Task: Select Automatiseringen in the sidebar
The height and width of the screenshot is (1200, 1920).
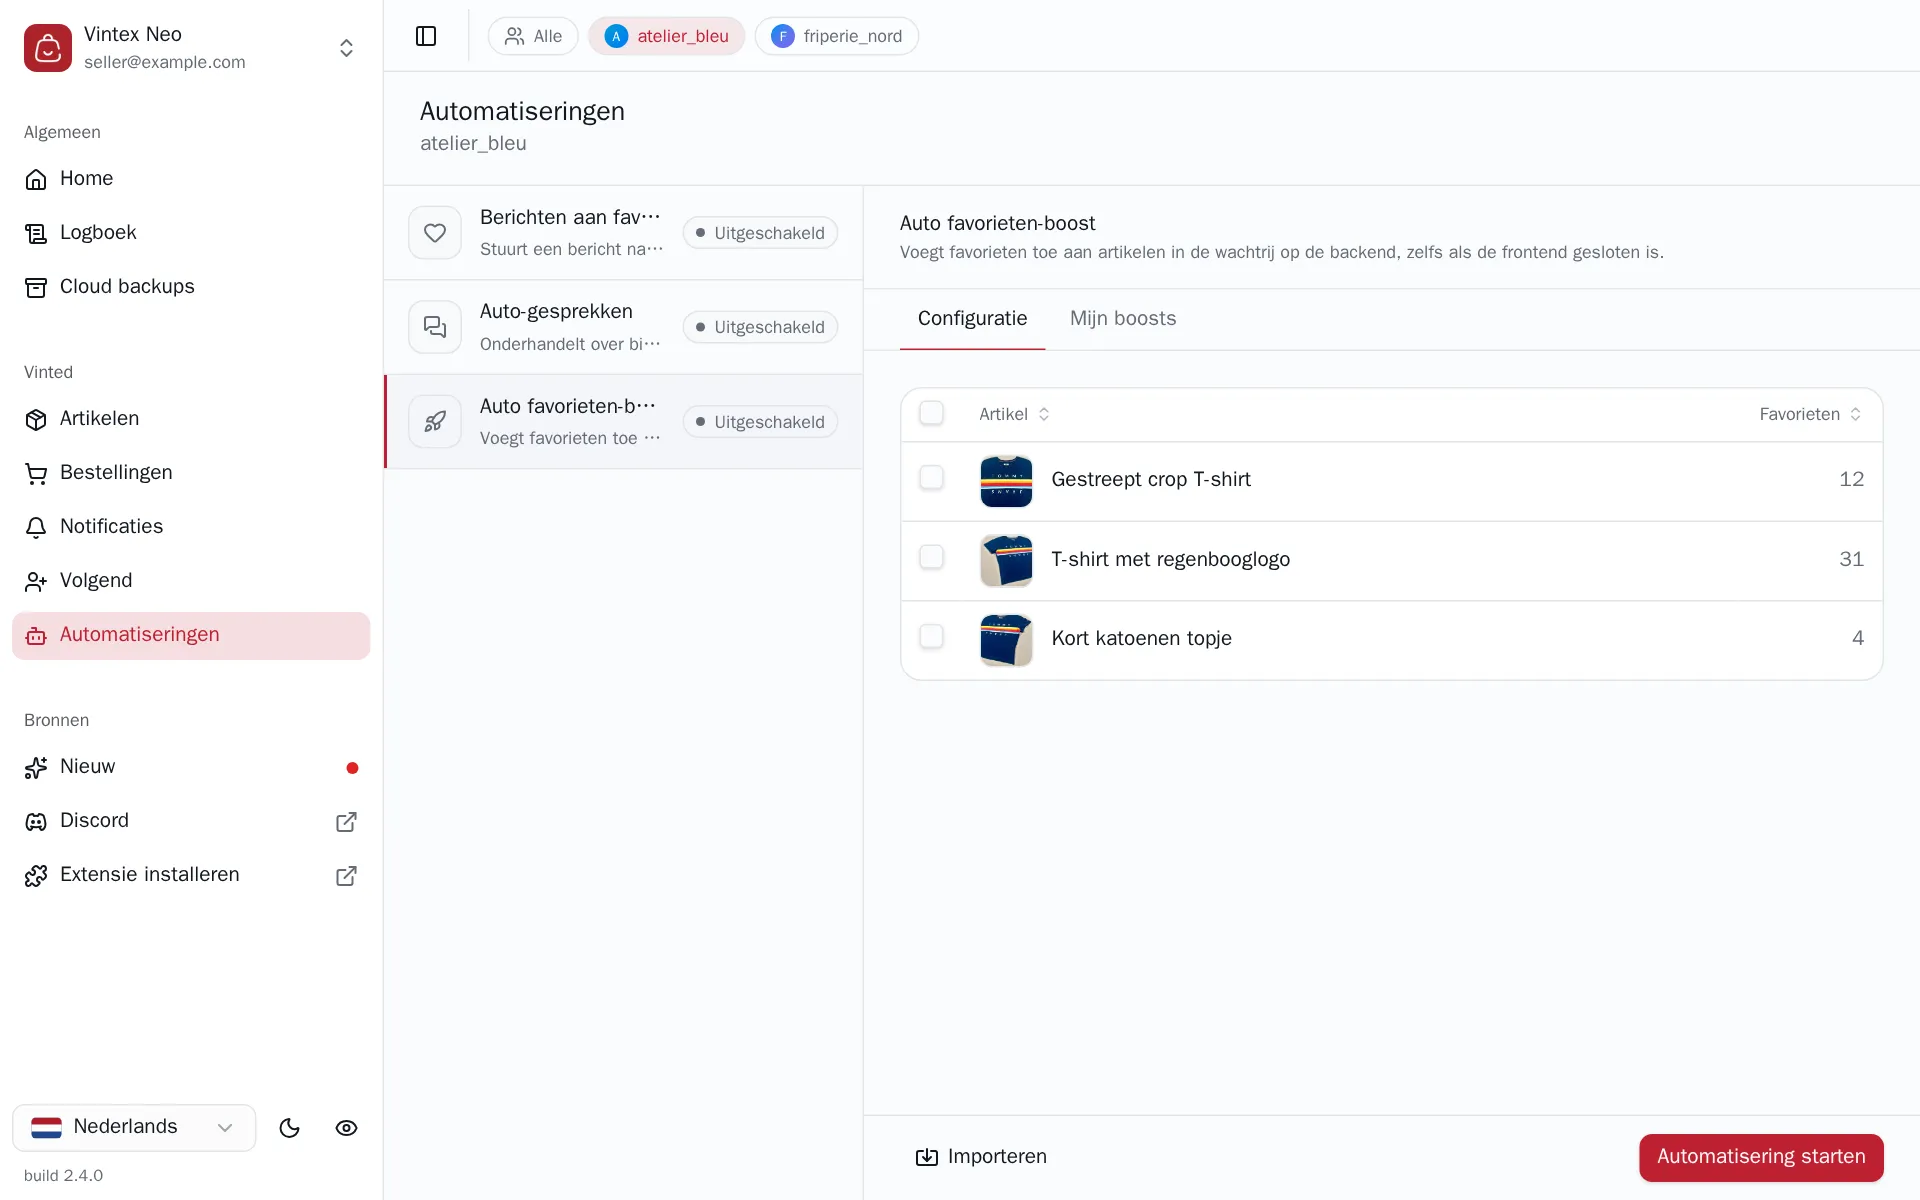Action: click(x=191, y=635)
